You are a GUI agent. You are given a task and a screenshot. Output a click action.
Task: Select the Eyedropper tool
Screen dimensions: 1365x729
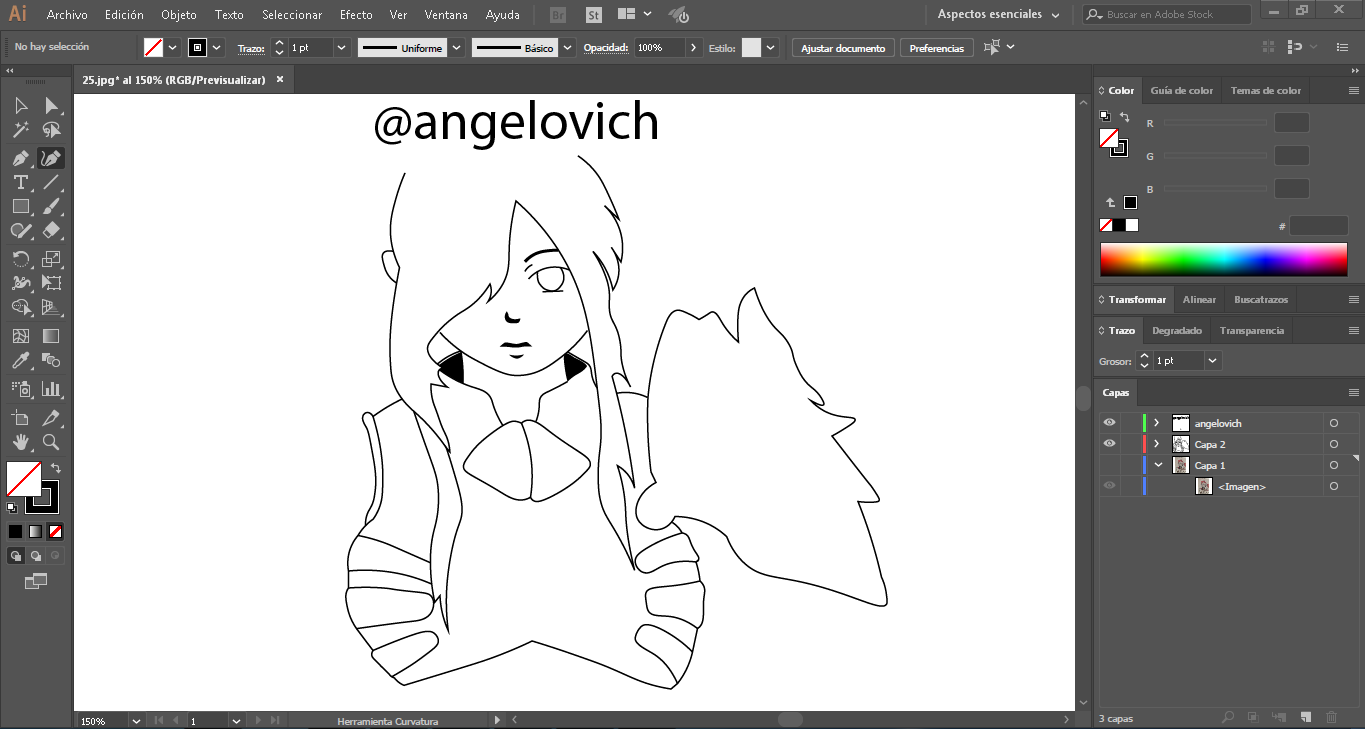(21, 360)
